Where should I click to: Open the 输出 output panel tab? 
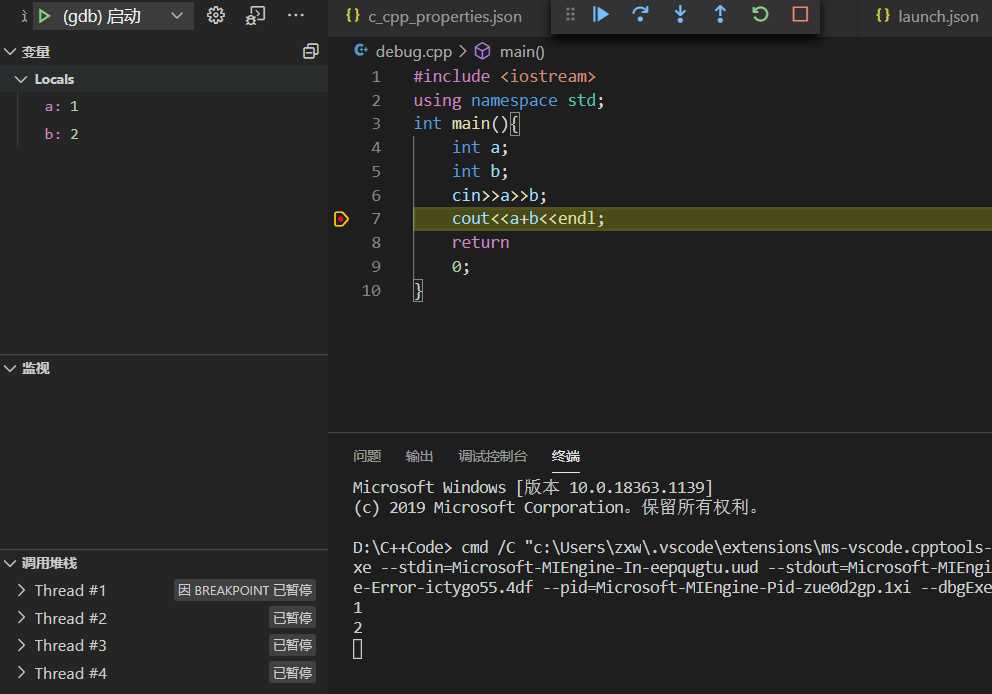tap(419, 456)
